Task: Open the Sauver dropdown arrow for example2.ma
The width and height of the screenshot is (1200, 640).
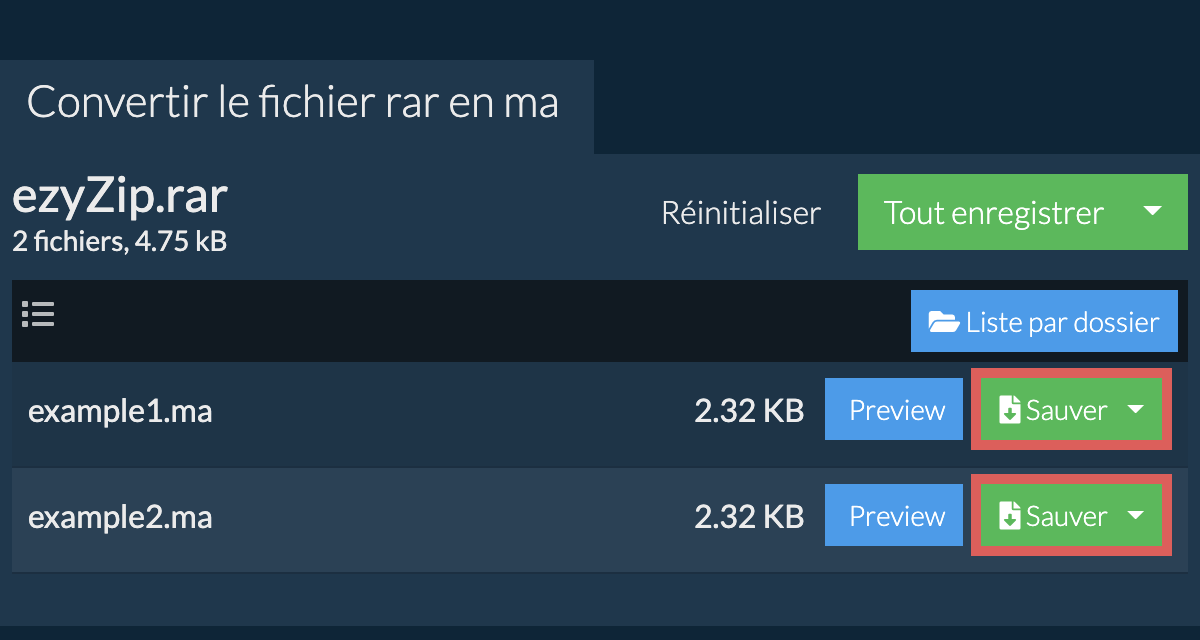Action: click(x=1135, y=516)
